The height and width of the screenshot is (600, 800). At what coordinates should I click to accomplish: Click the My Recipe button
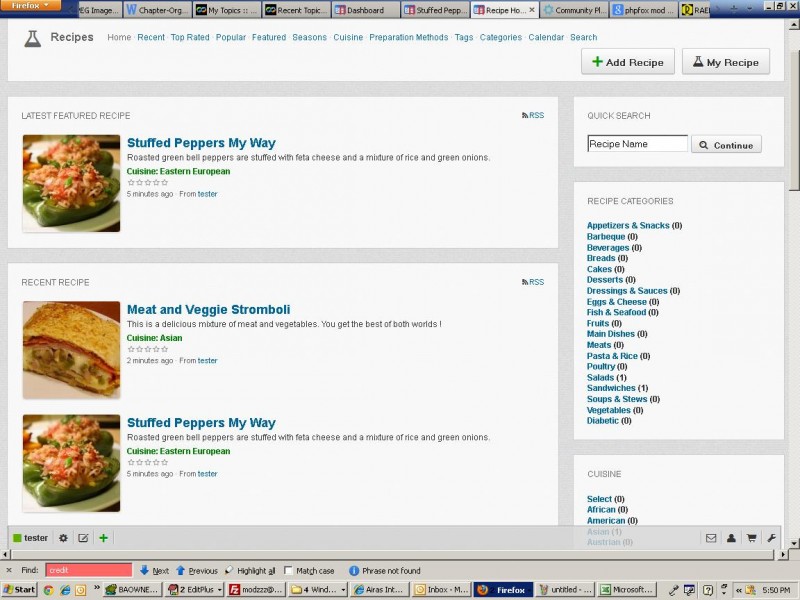[x=726, y=62]
